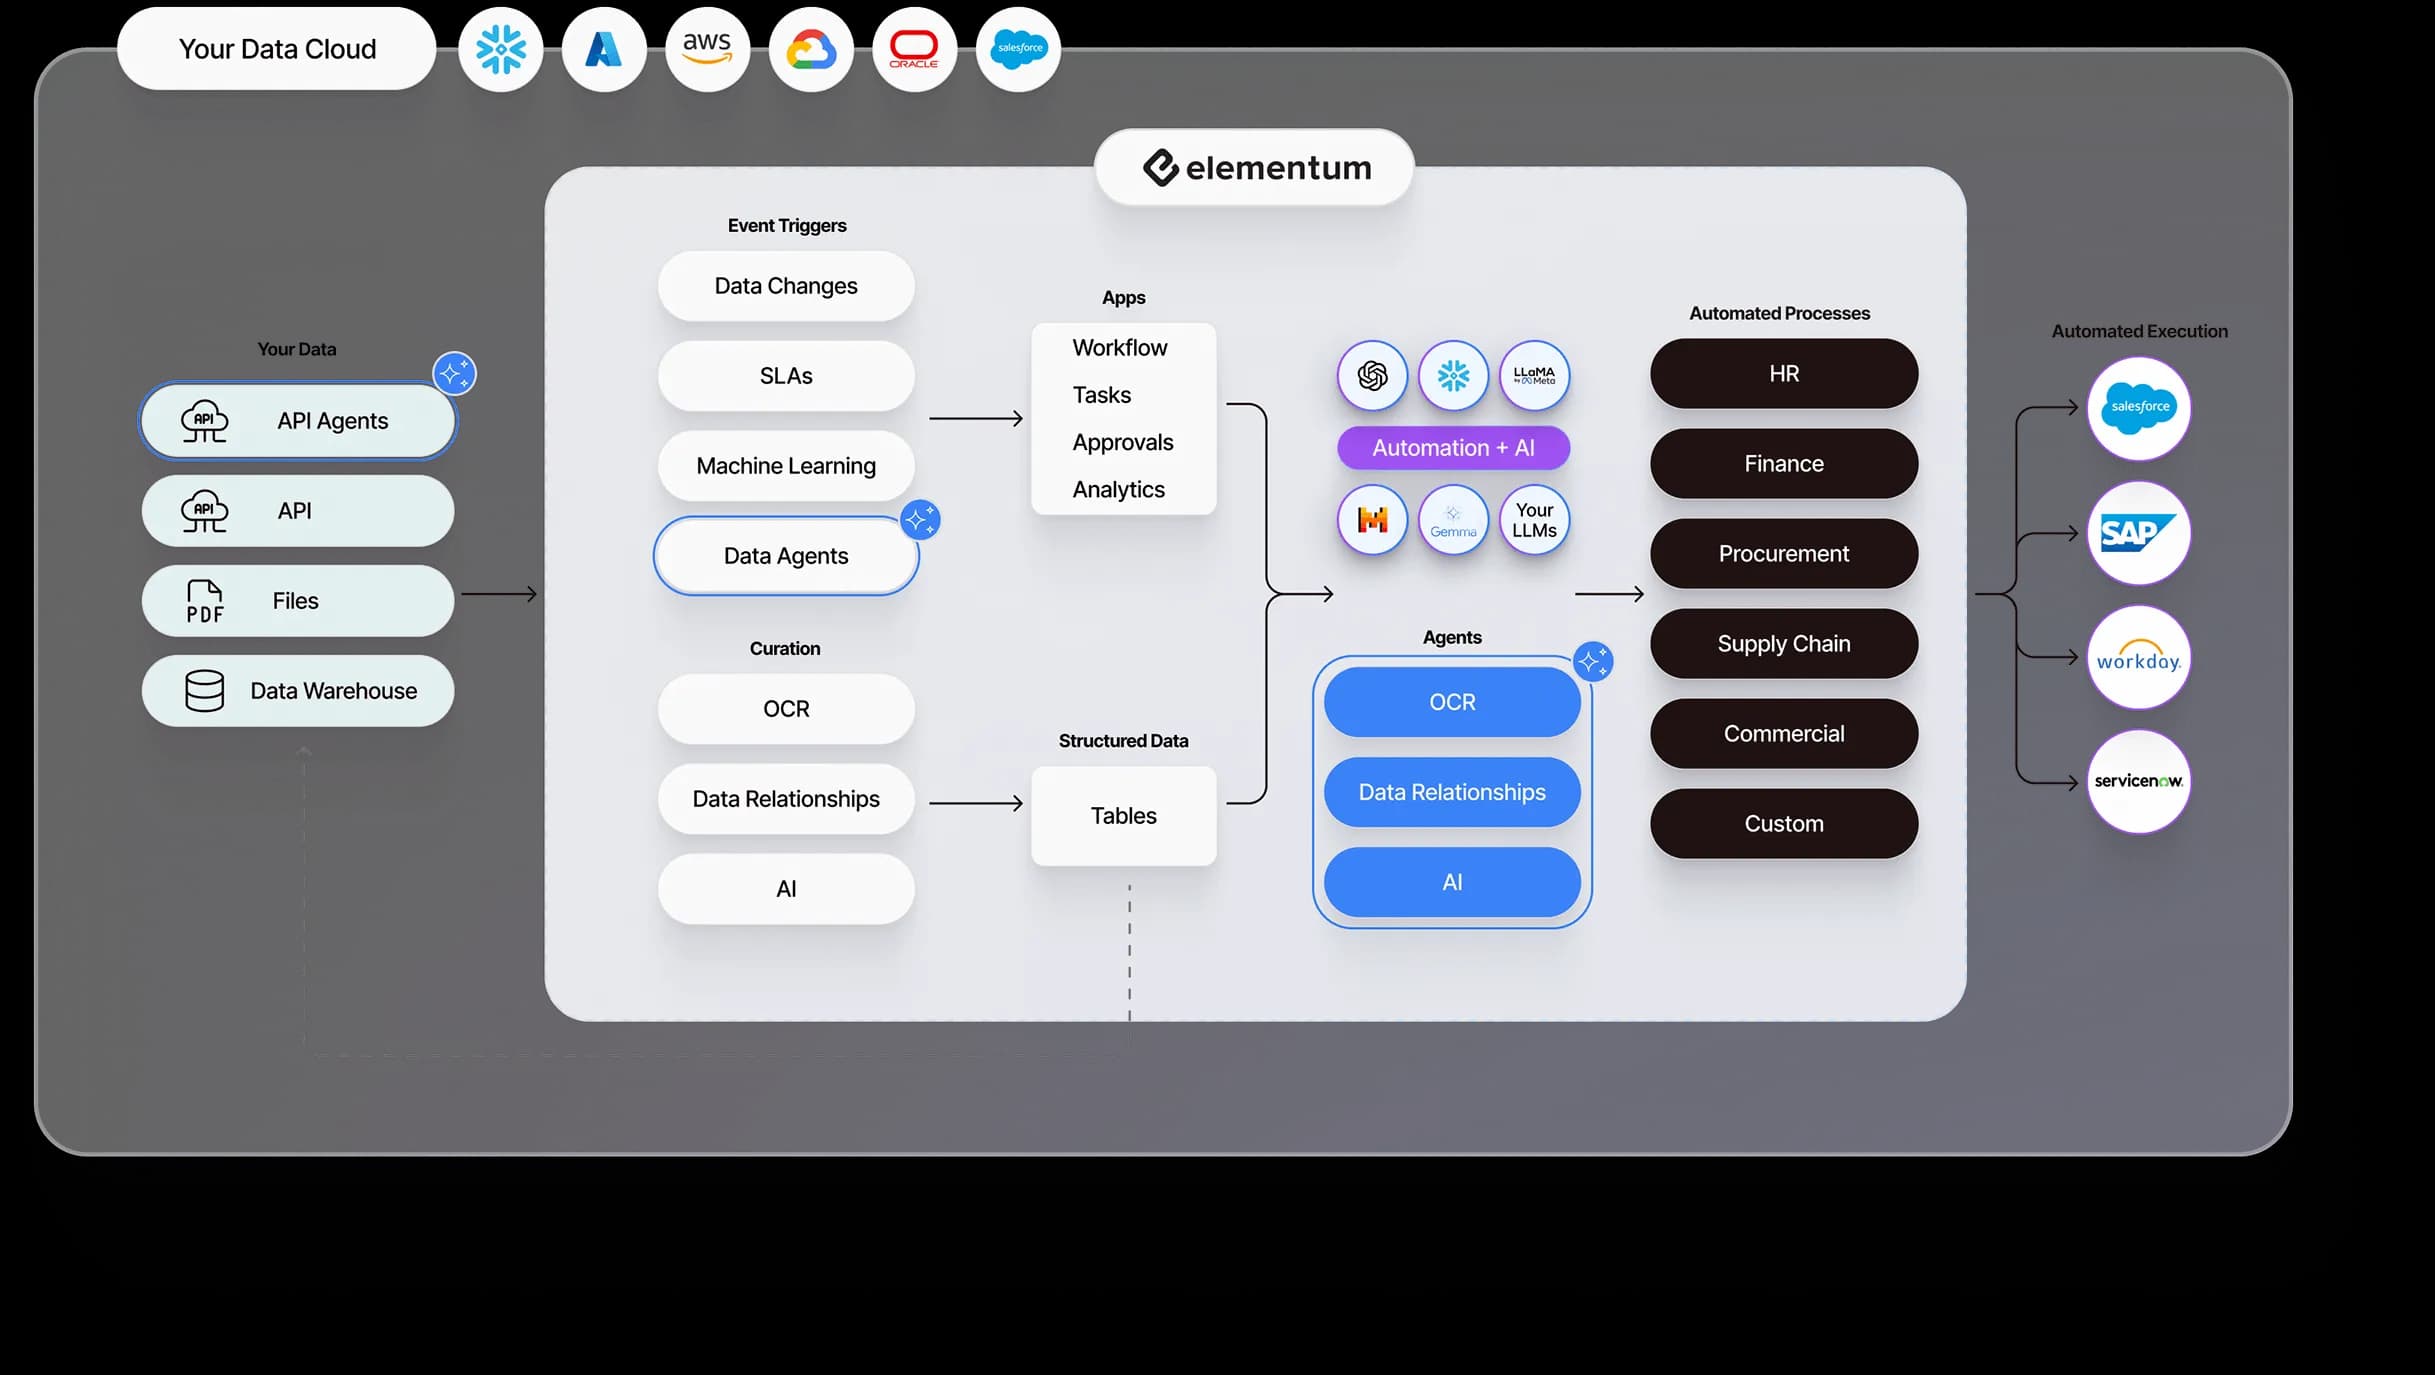The image size is (2435, 1375).
Task: Switch to the Curation section
Action: [x=784, y=647]
